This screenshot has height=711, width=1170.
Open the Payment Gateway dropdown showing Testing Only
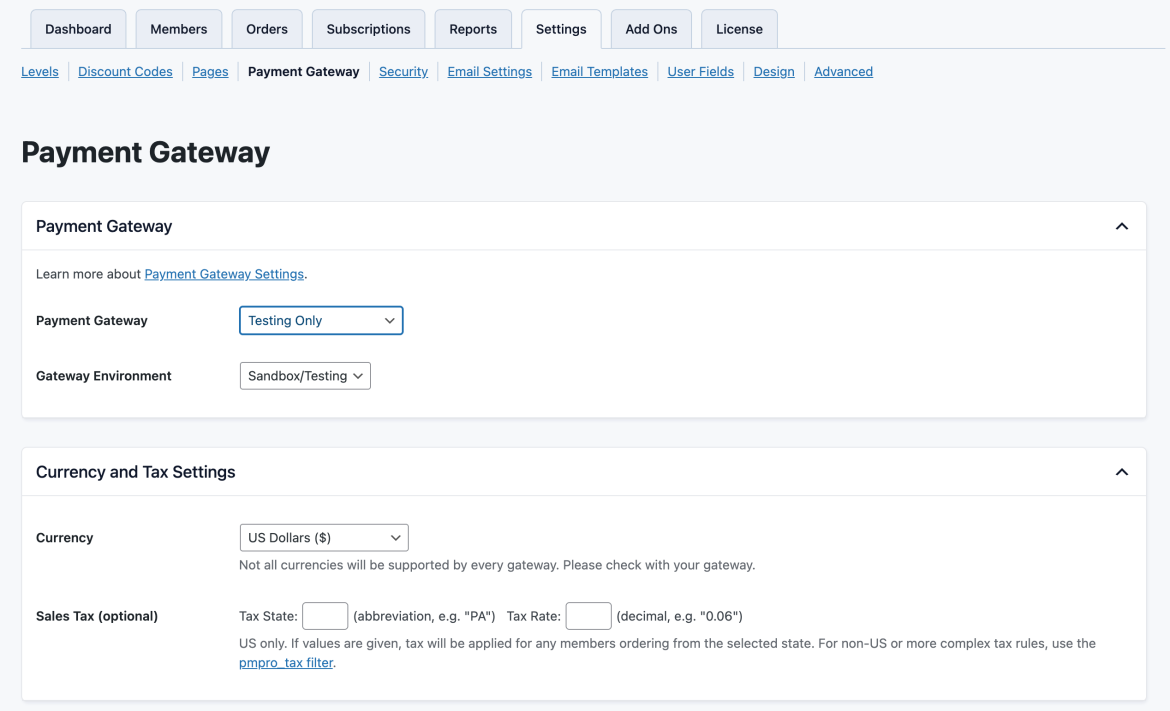[x=320, y=320]
